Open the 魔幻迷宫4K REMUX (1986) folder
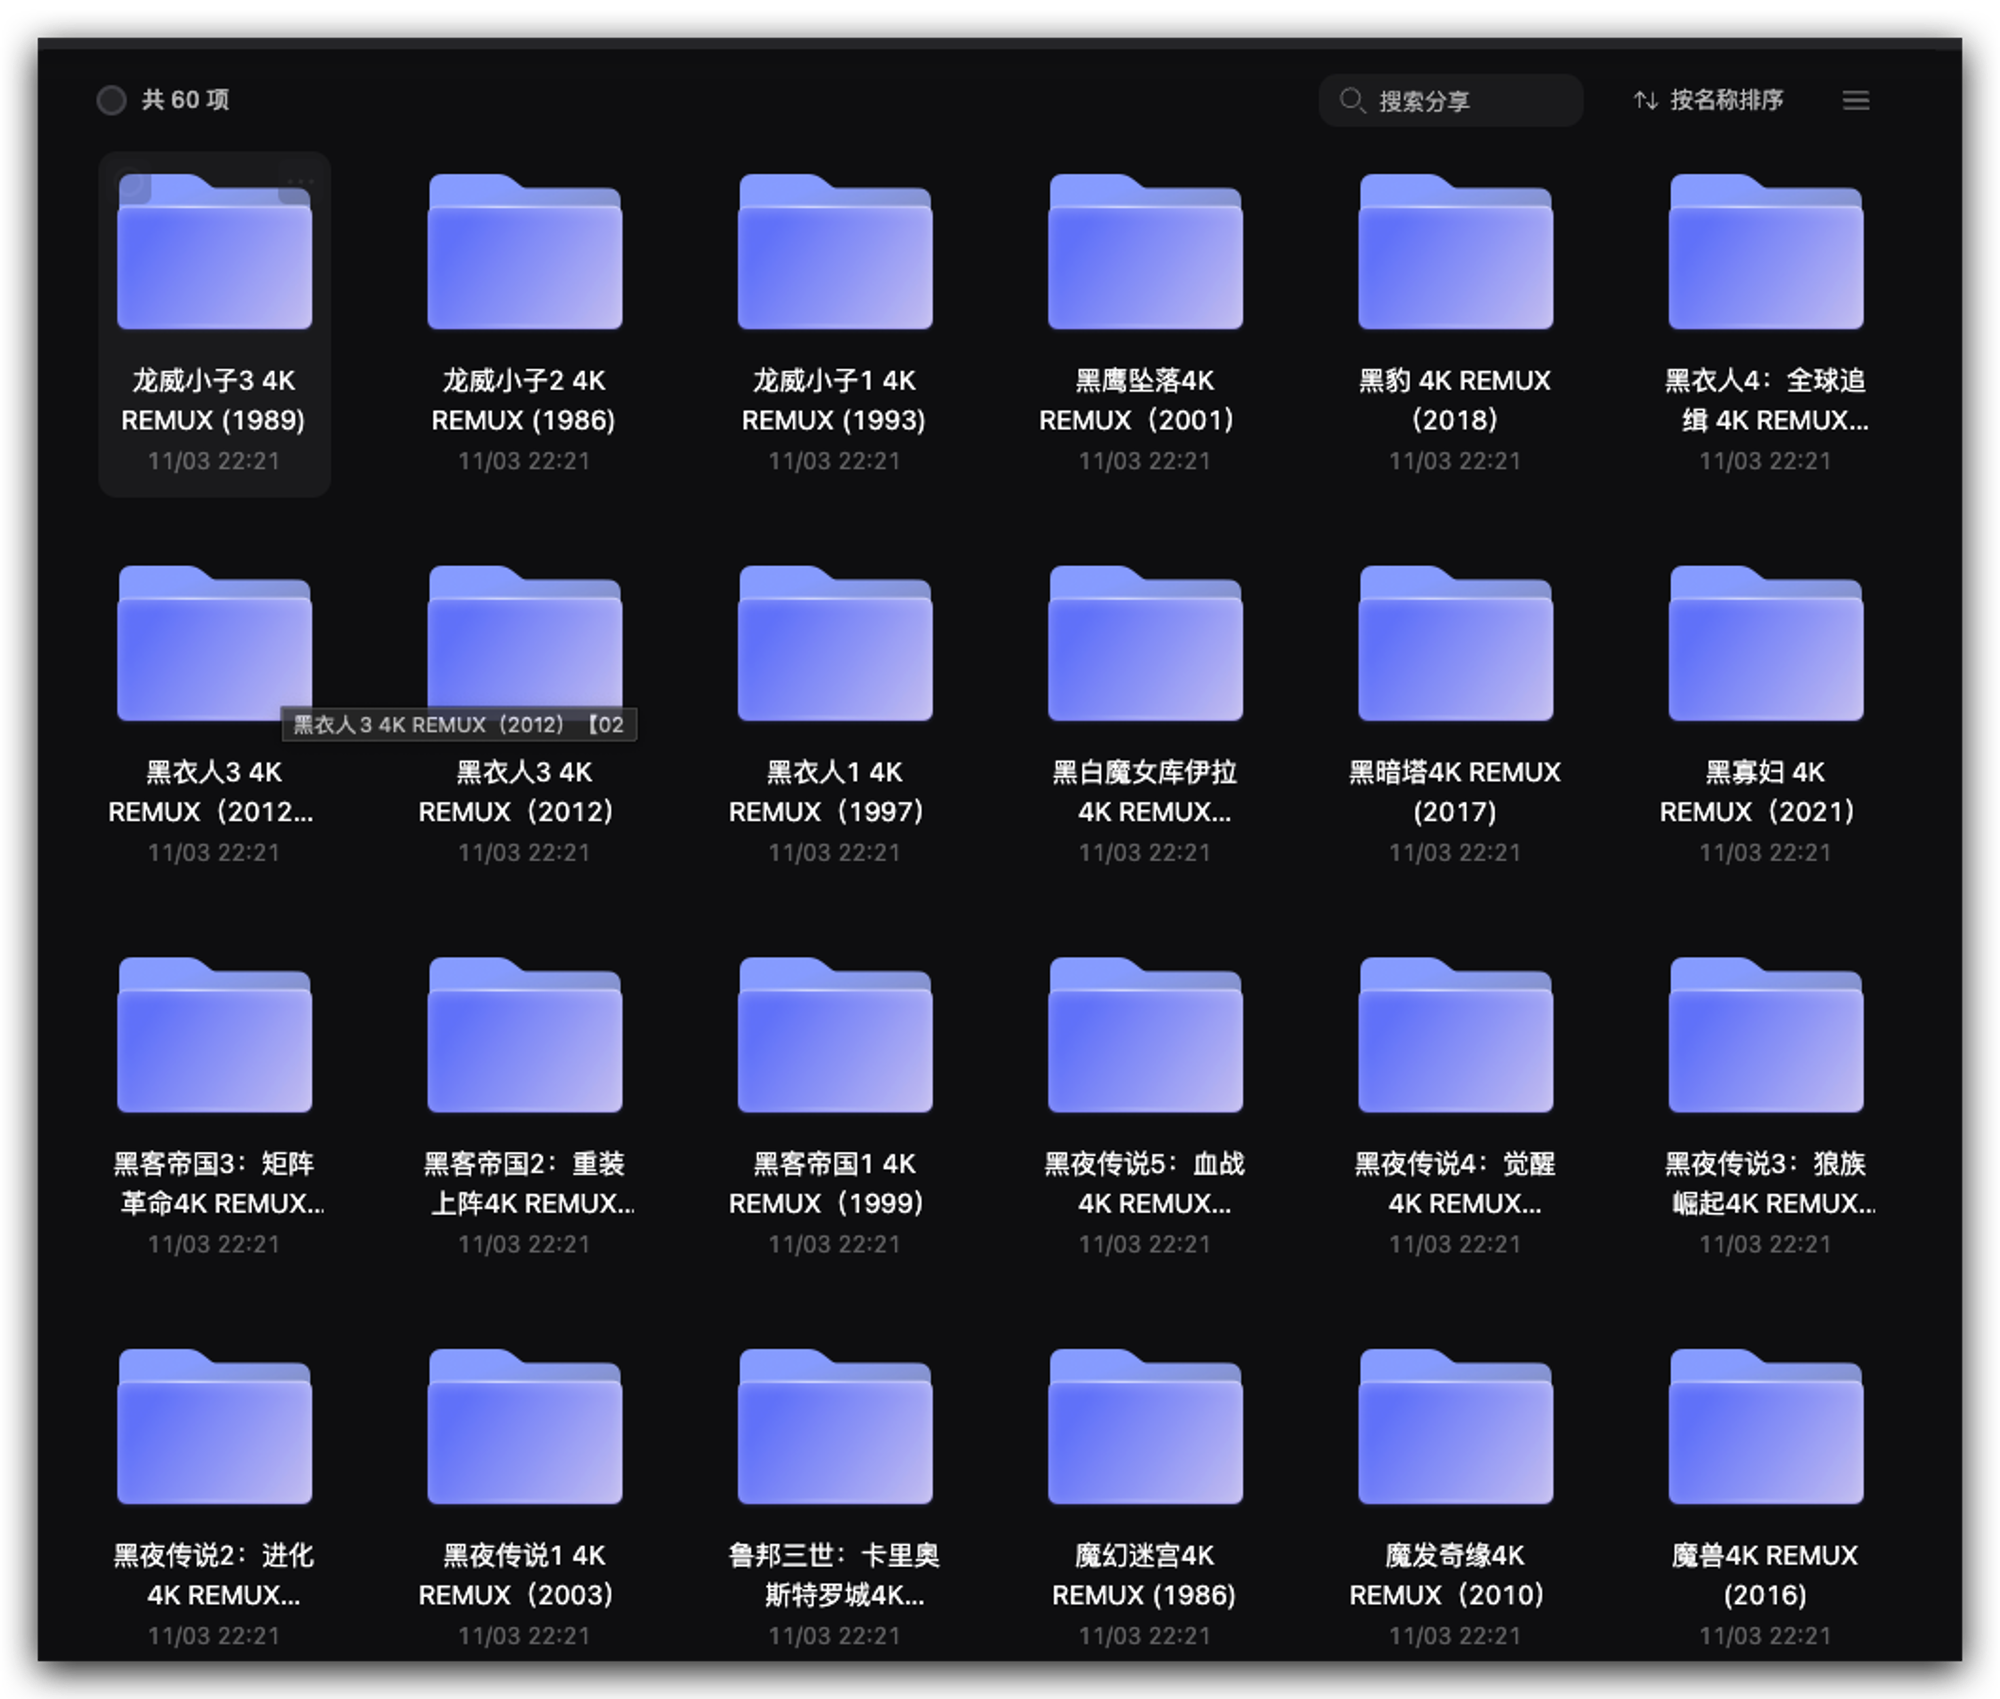The height and width of the screenshot is (1699, 2000). point(1145,1427)
